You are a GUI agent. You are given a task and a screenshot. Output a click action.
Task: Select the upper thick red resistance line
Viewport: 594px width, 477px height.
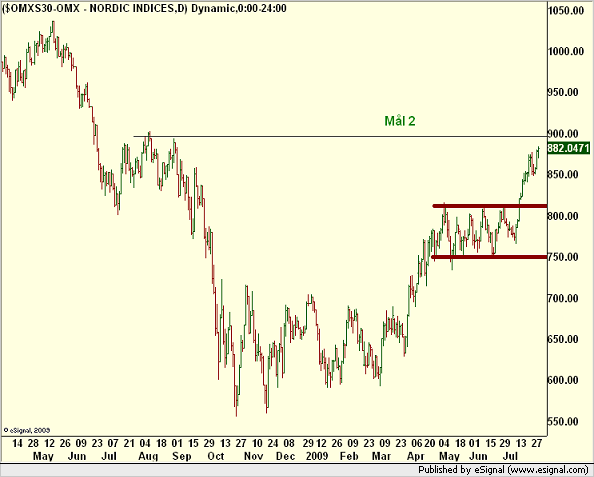(x=490, y=206)
